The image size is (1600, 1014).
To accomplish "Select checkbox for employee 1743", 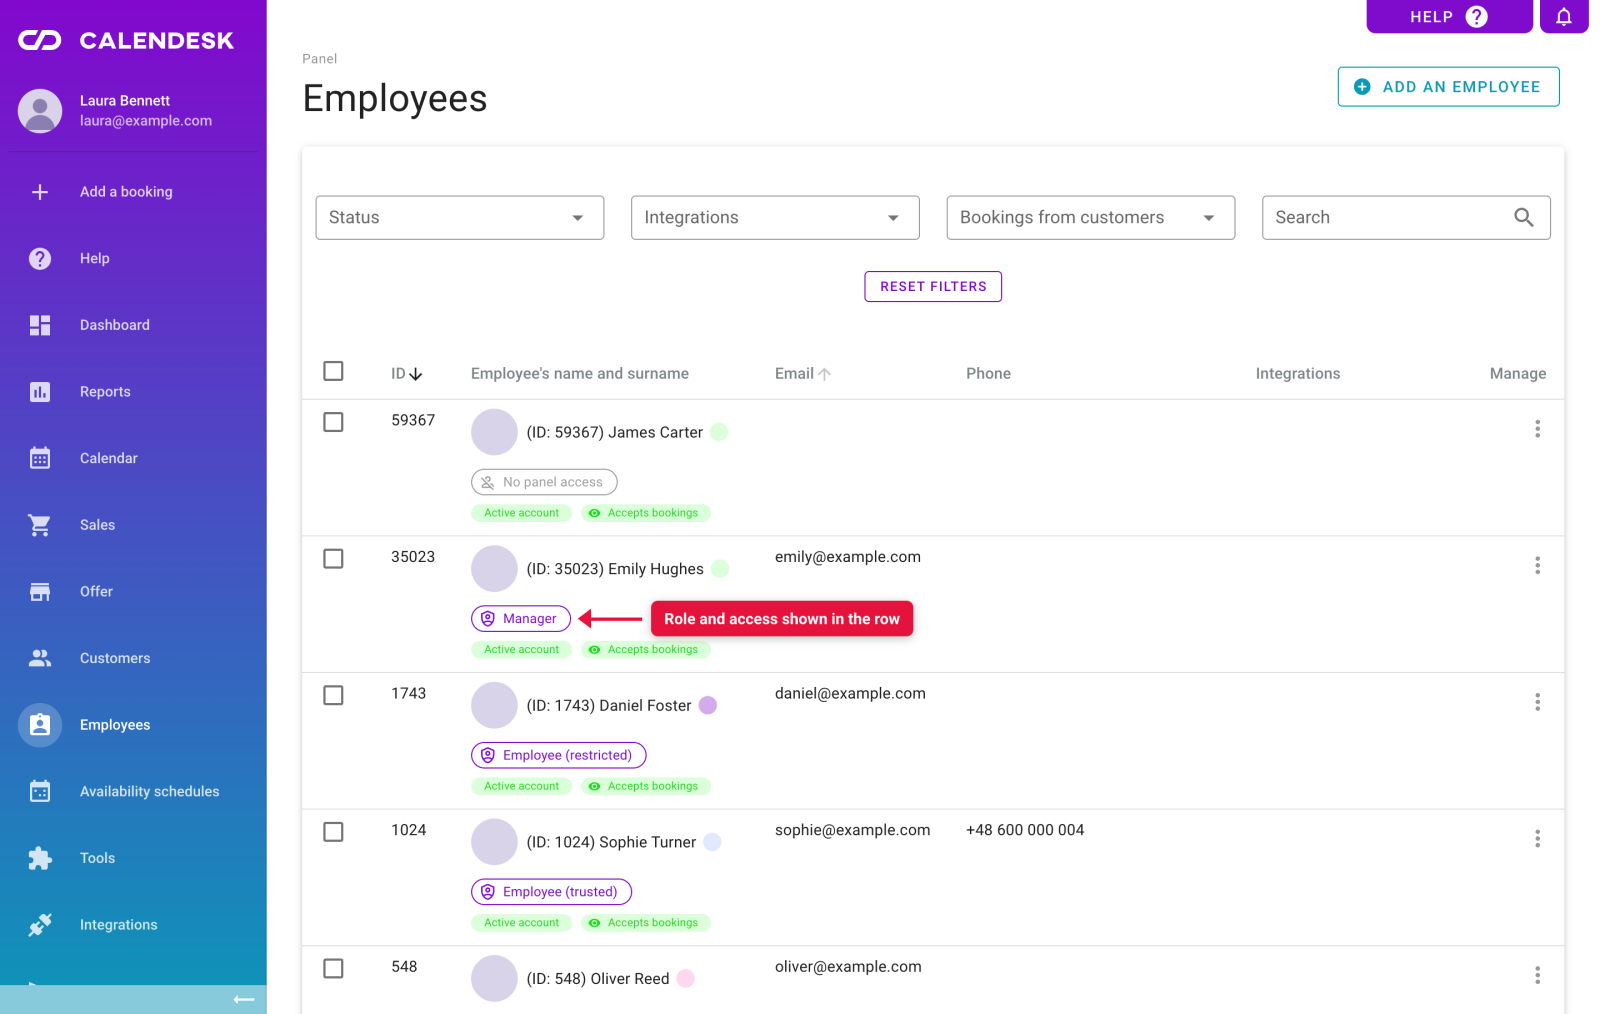I will point(334,695).
